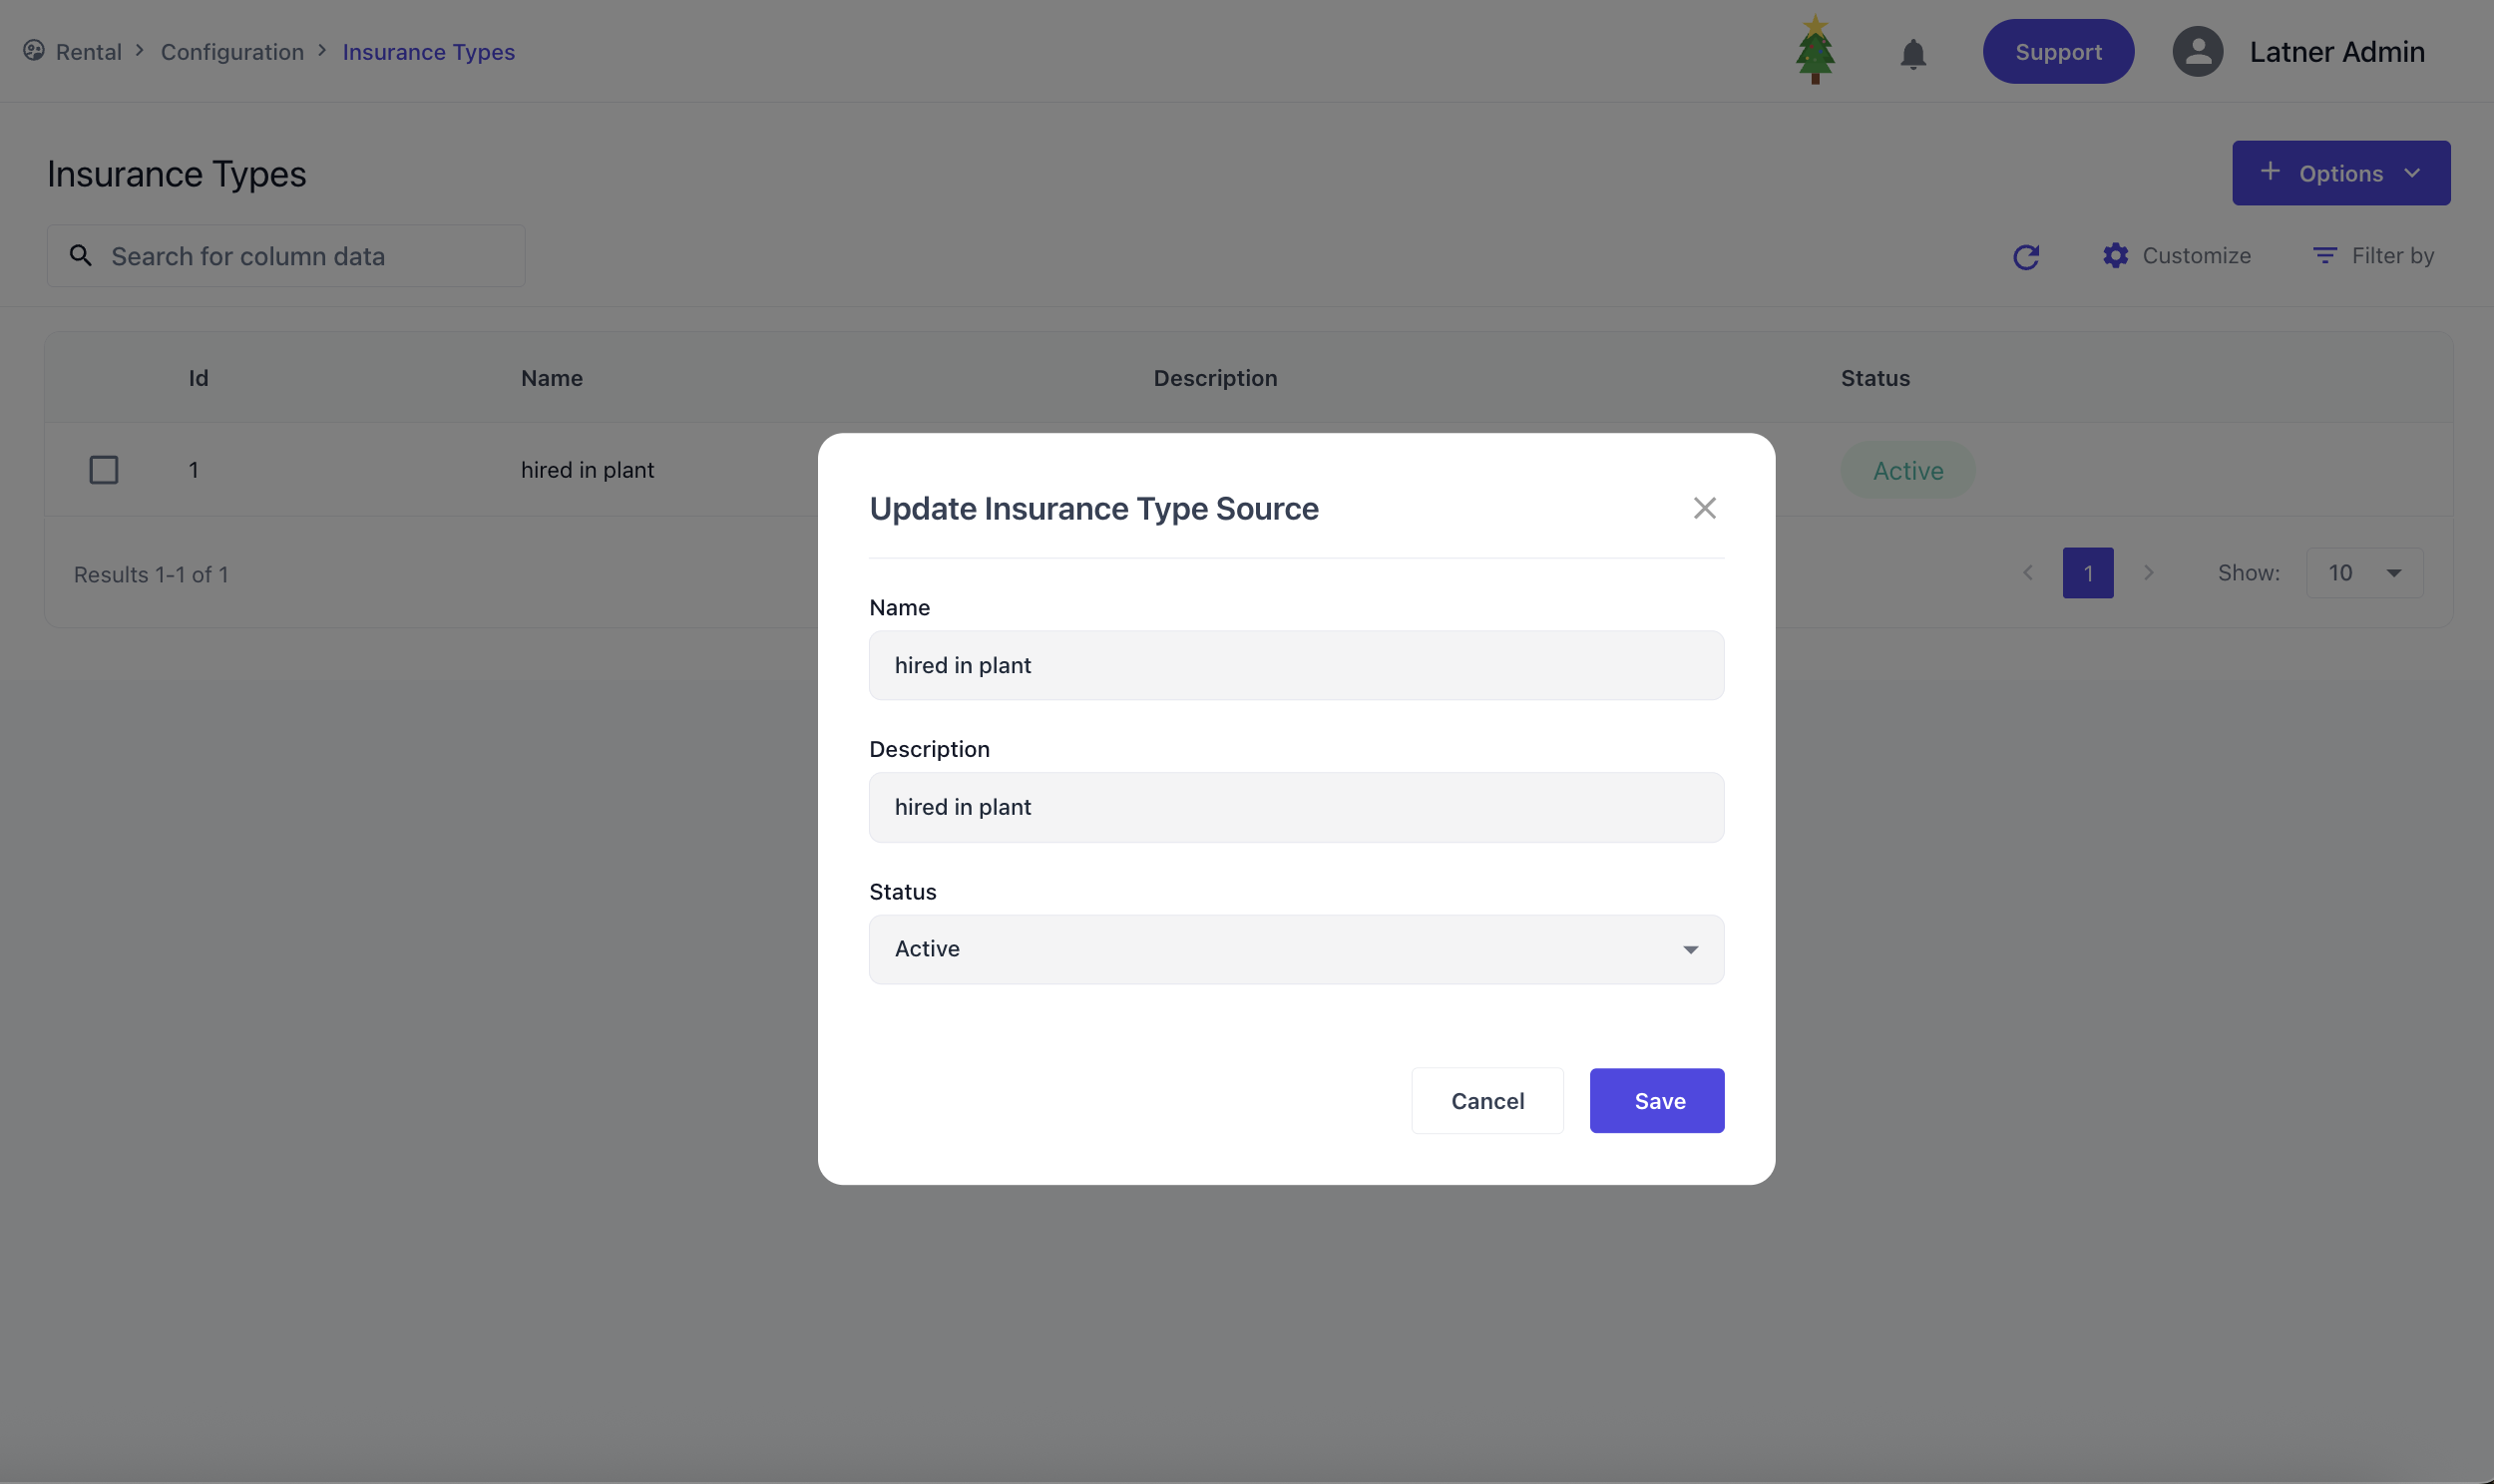Select the checkbox for row 1
Image resolution: width=2494 pixels, height=1484 pixels.
click(x=104, y=470)
